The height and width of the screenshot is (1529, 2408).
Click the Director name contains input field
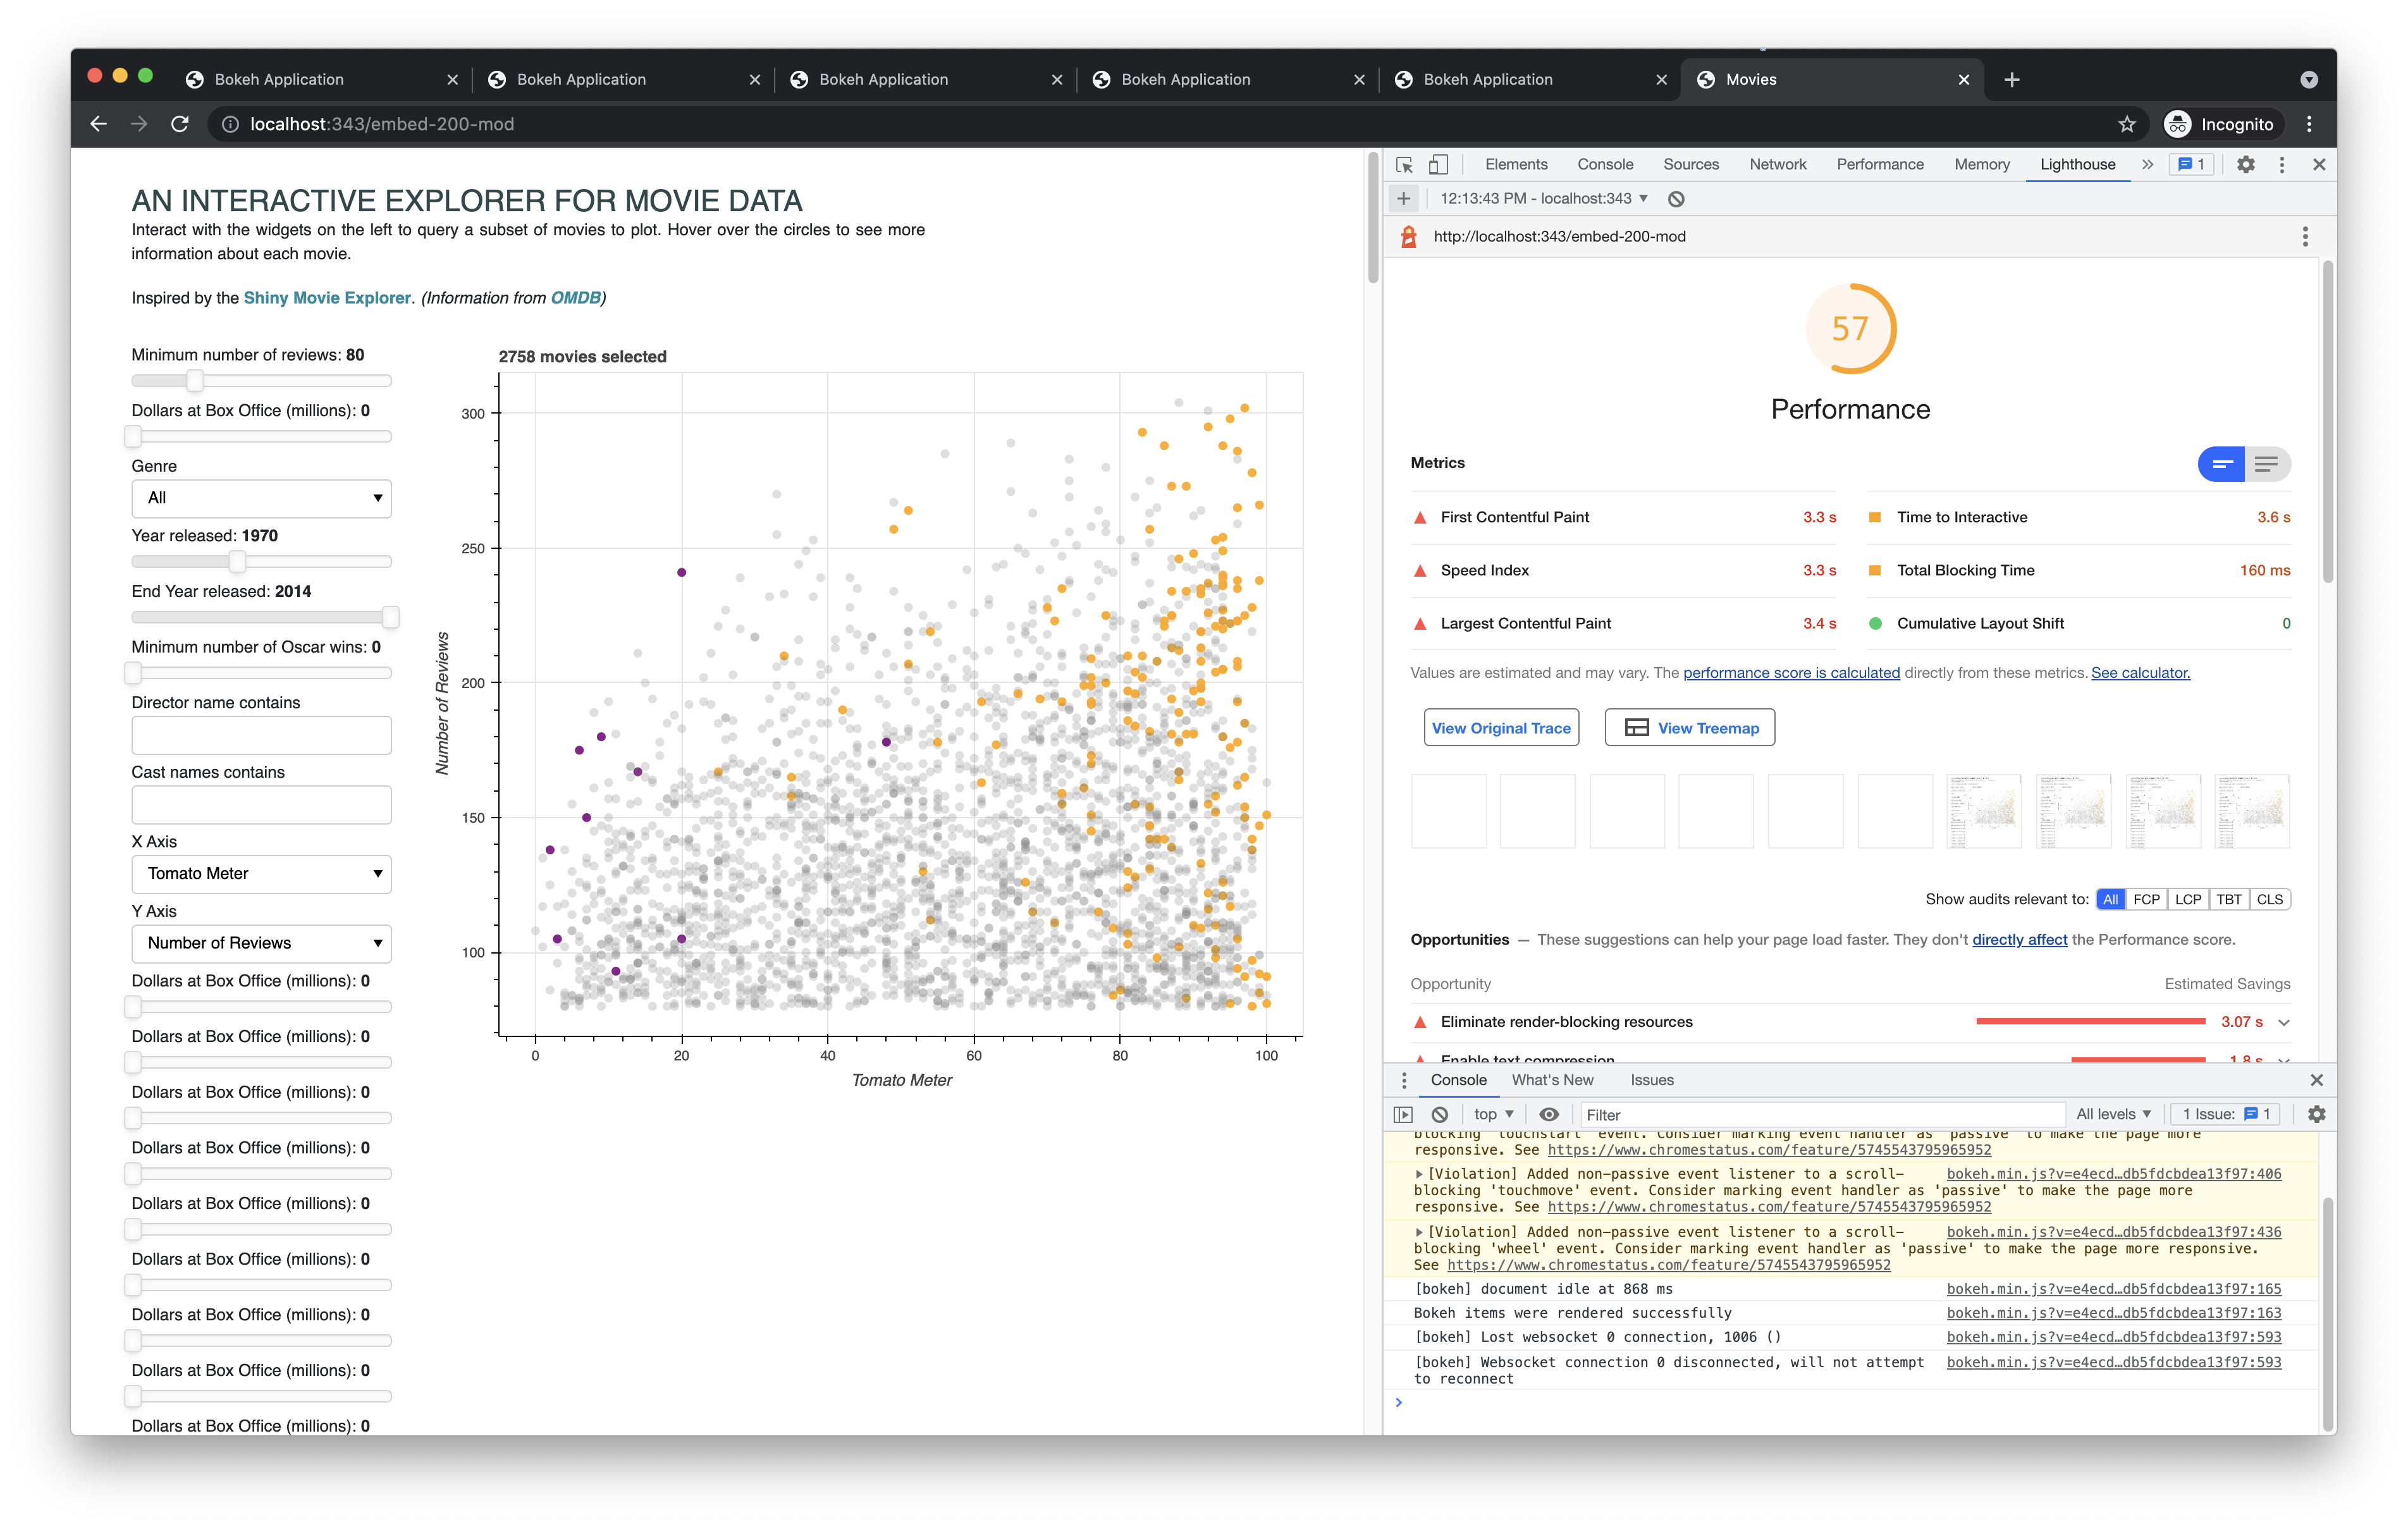[x=261, y=735]
